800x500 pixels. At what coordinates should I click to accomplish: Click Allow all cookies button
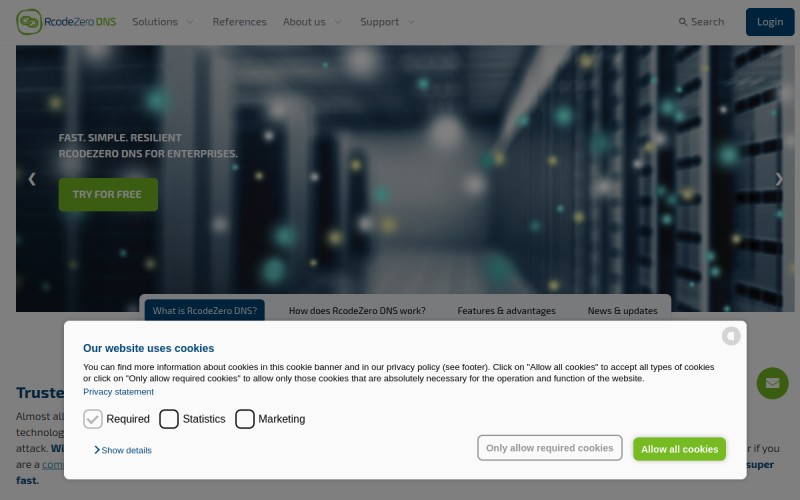click(x=680, y=449)
